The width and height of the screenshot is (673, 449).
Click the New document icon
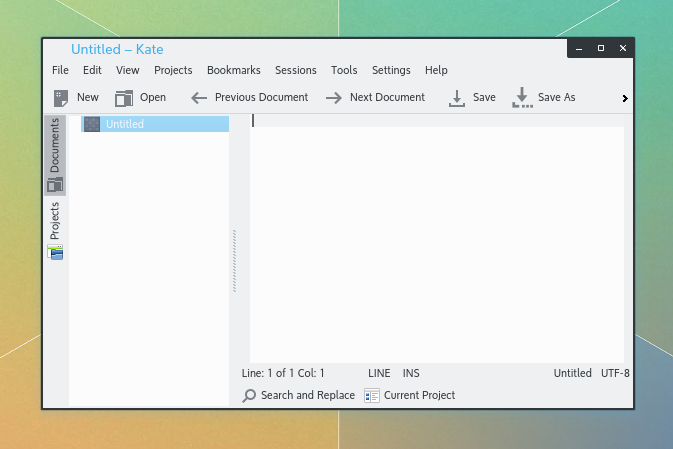61,98
